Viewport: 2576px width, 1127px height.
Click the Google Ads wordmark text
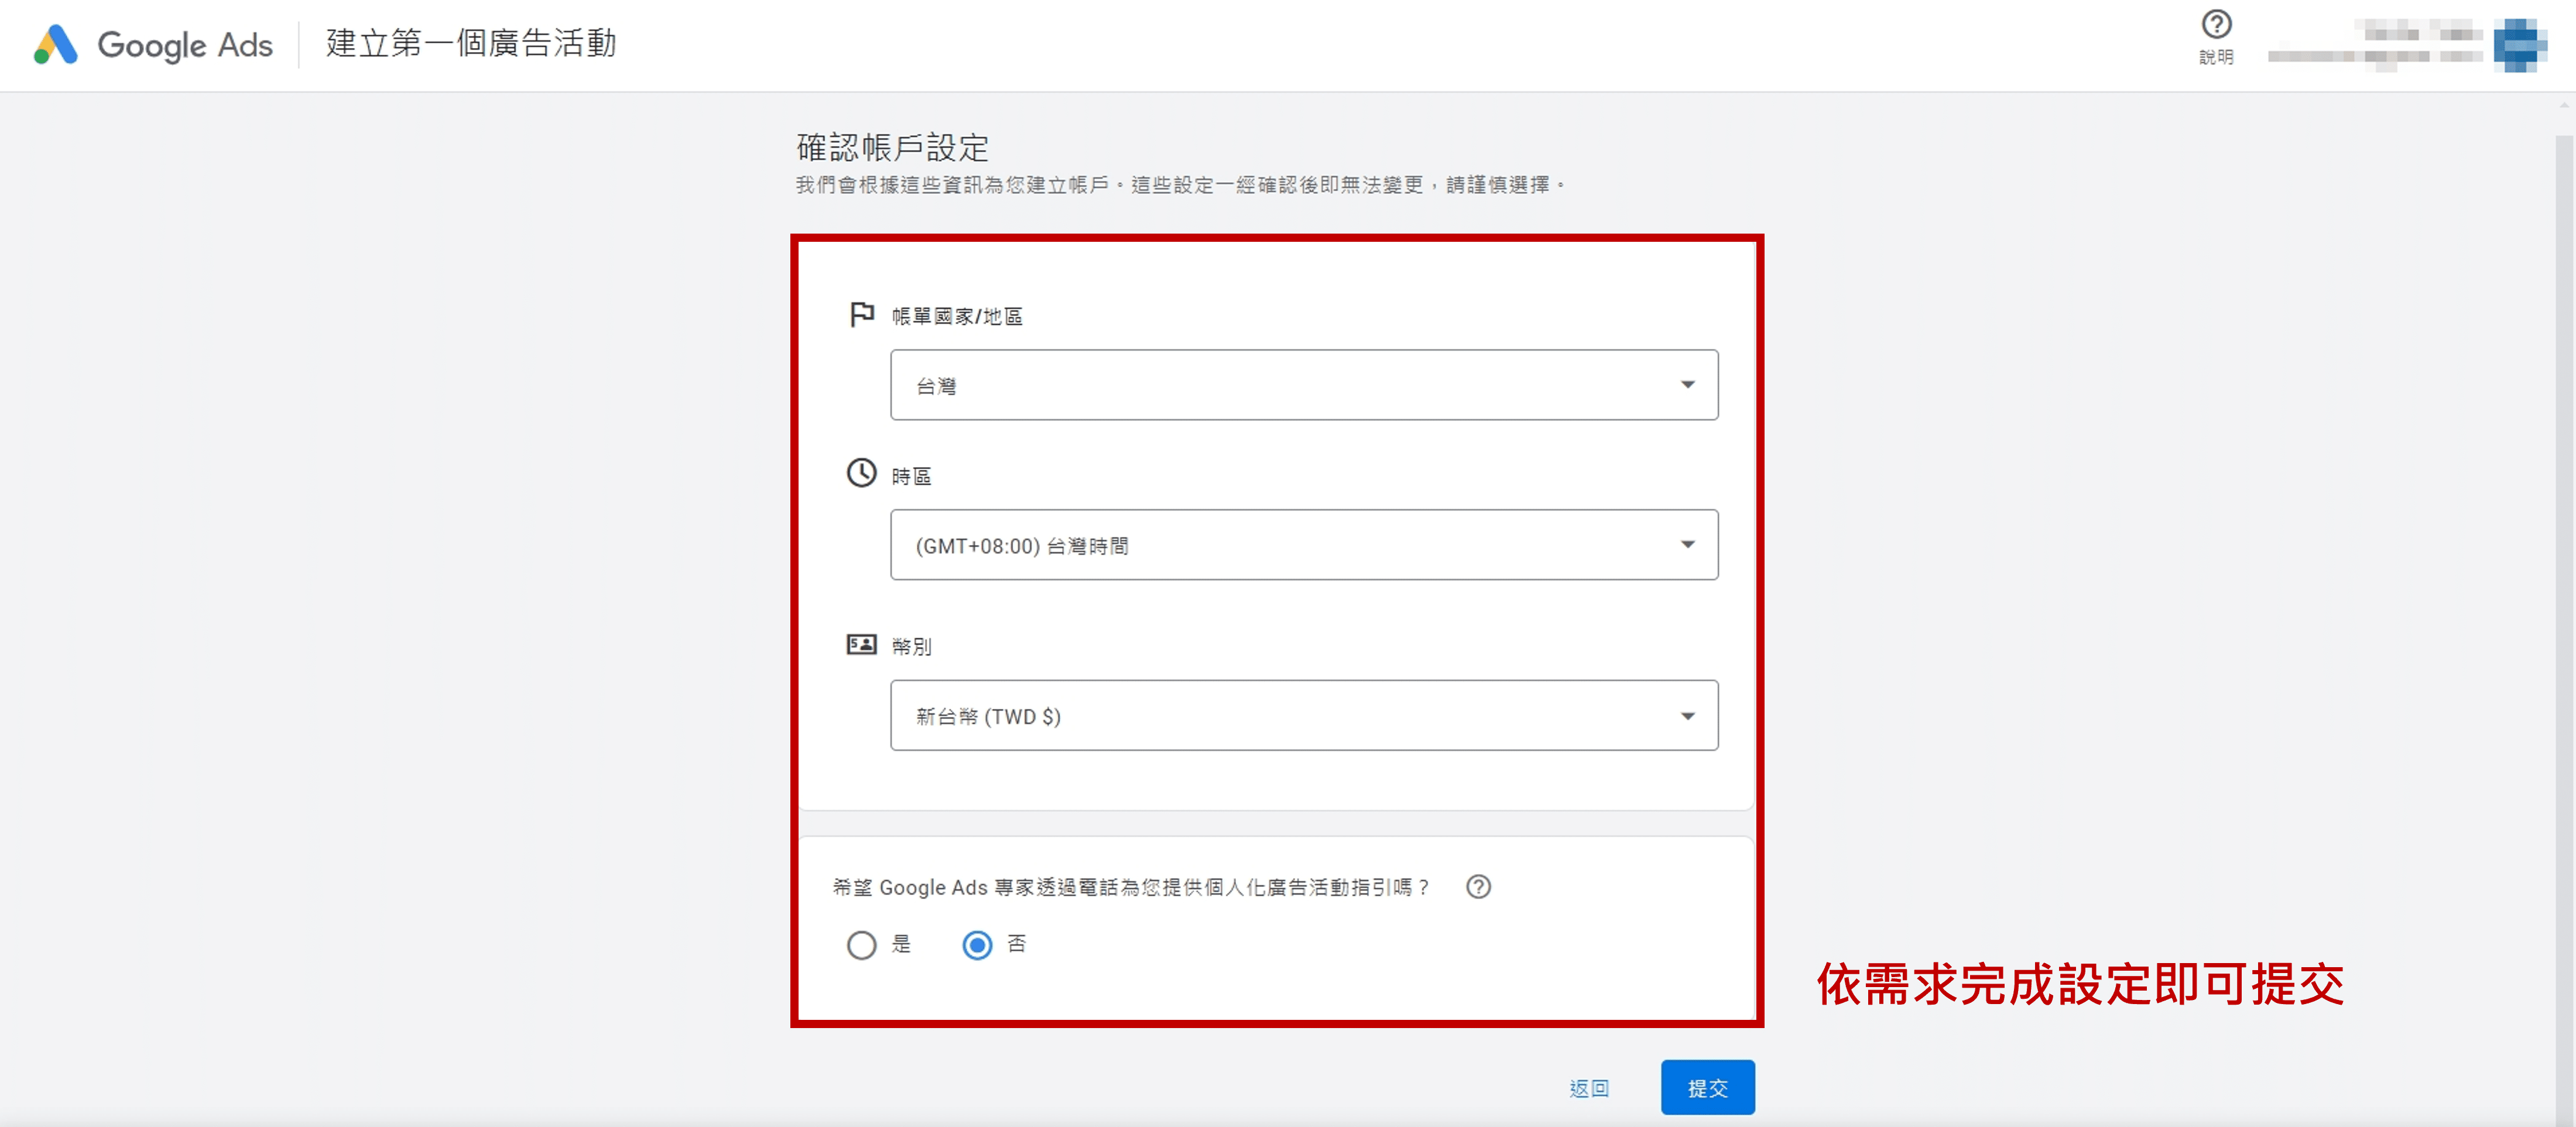(x=185, y=45)
